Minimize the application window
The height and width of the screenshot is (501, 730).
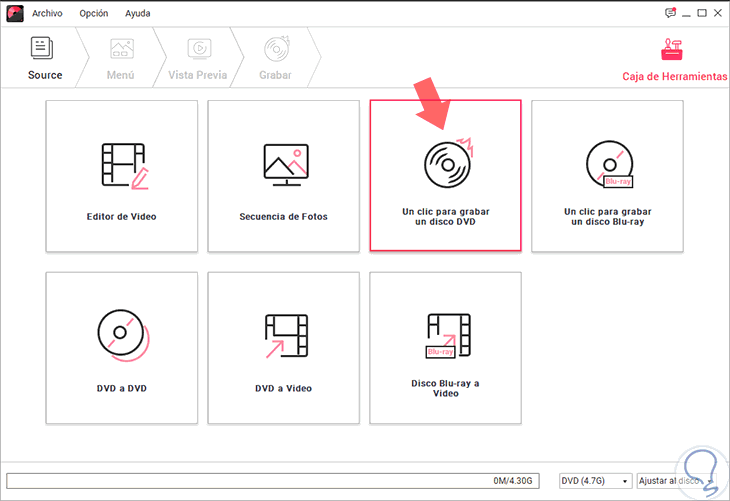click(x=686, y=14)
